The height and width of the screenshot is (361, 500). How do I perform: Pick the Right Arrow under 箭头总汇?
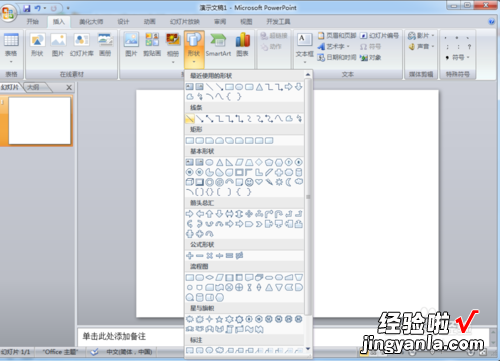click(190, 214)
